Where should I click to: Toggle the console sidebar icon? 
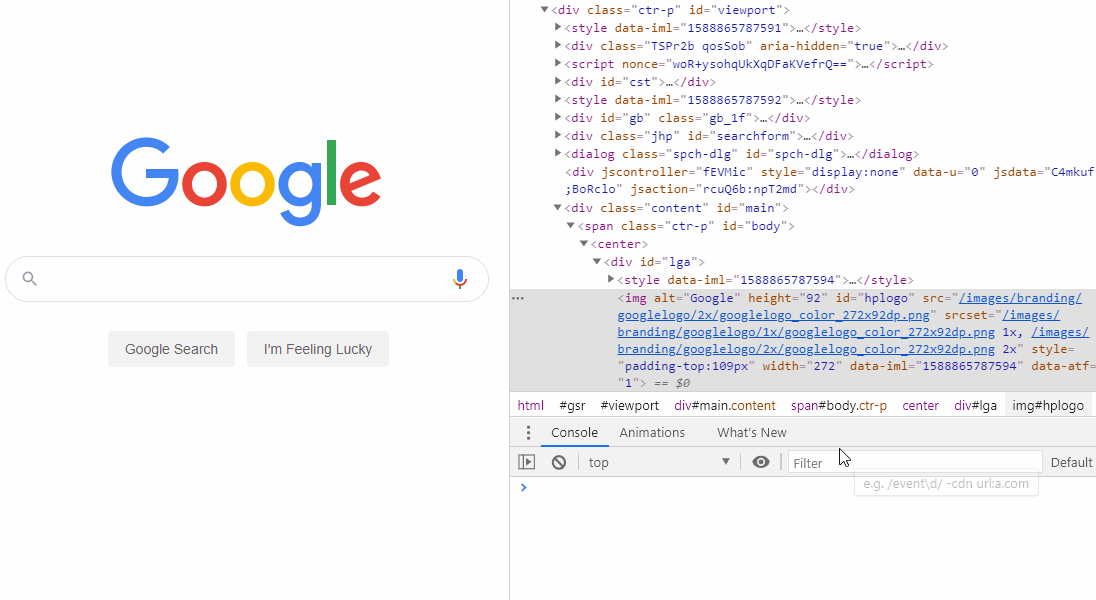[526, 462]
